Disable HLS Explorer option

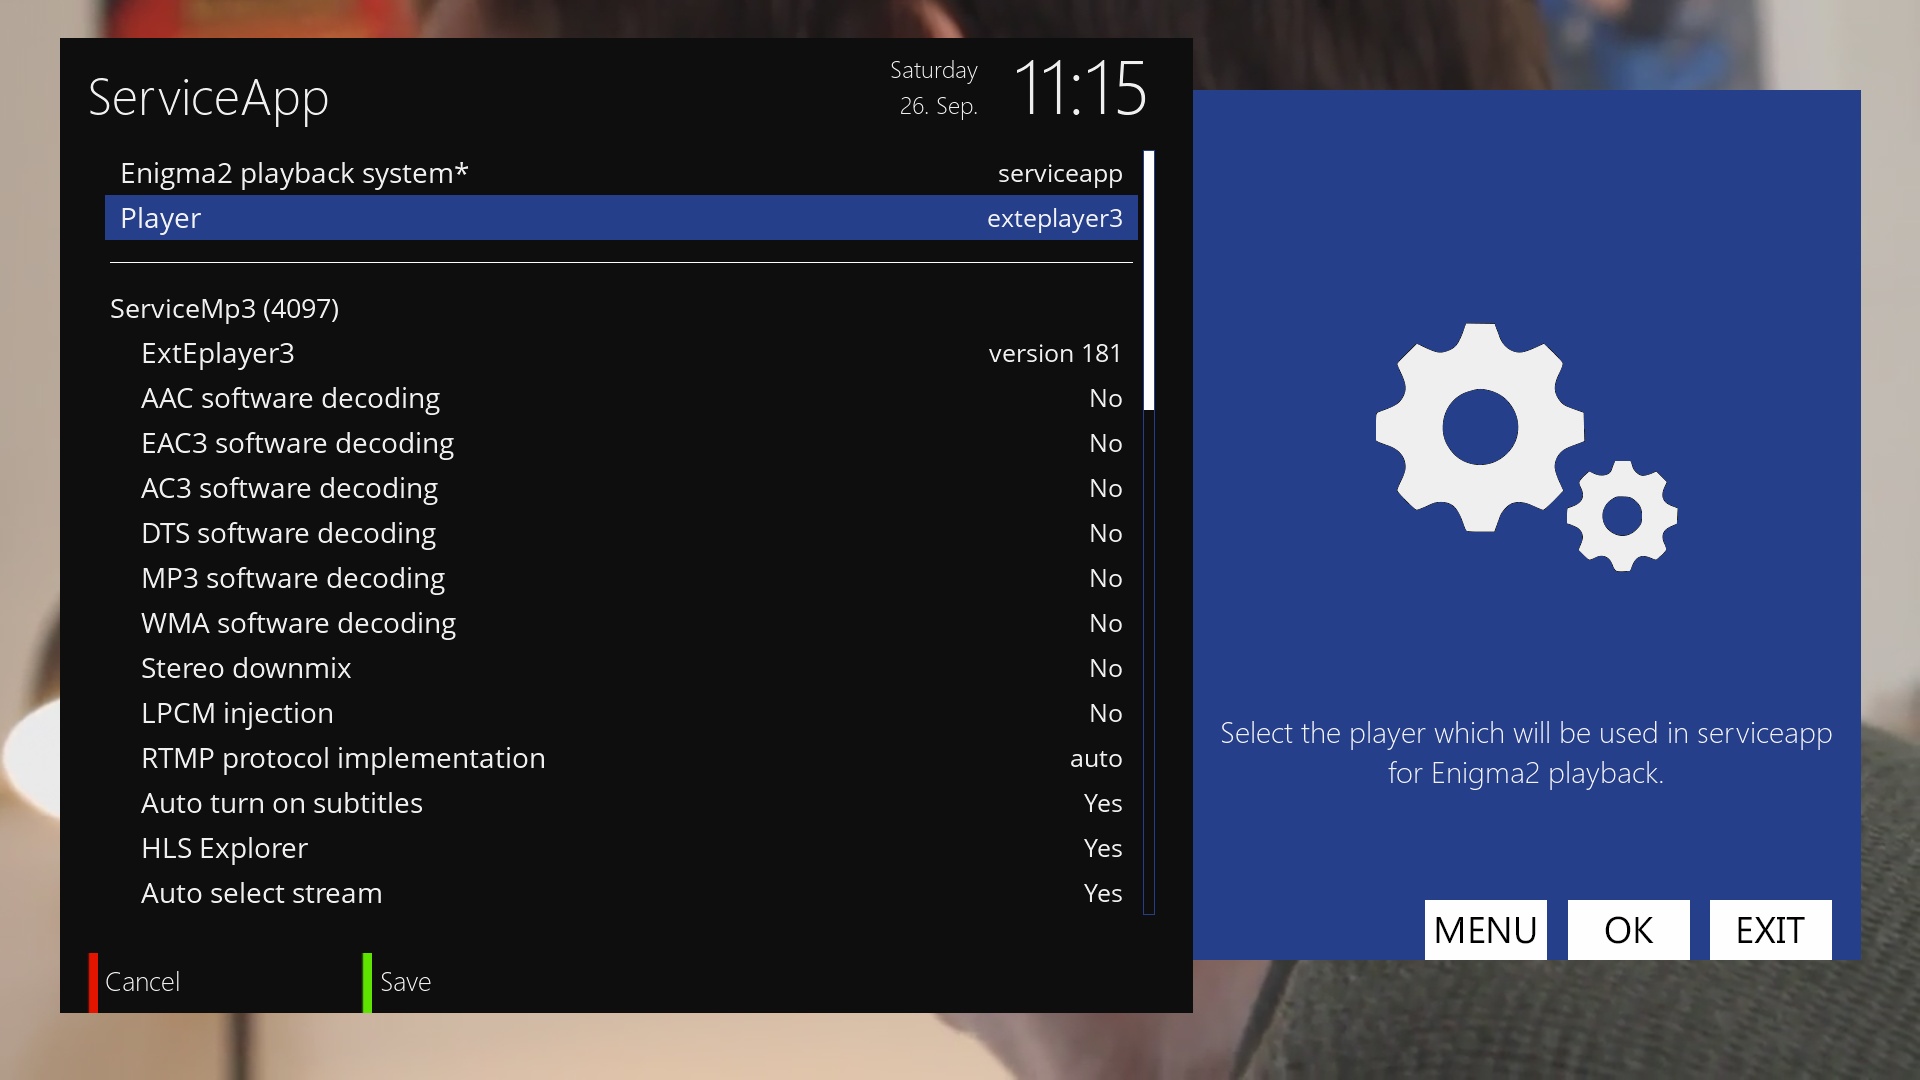621,848
